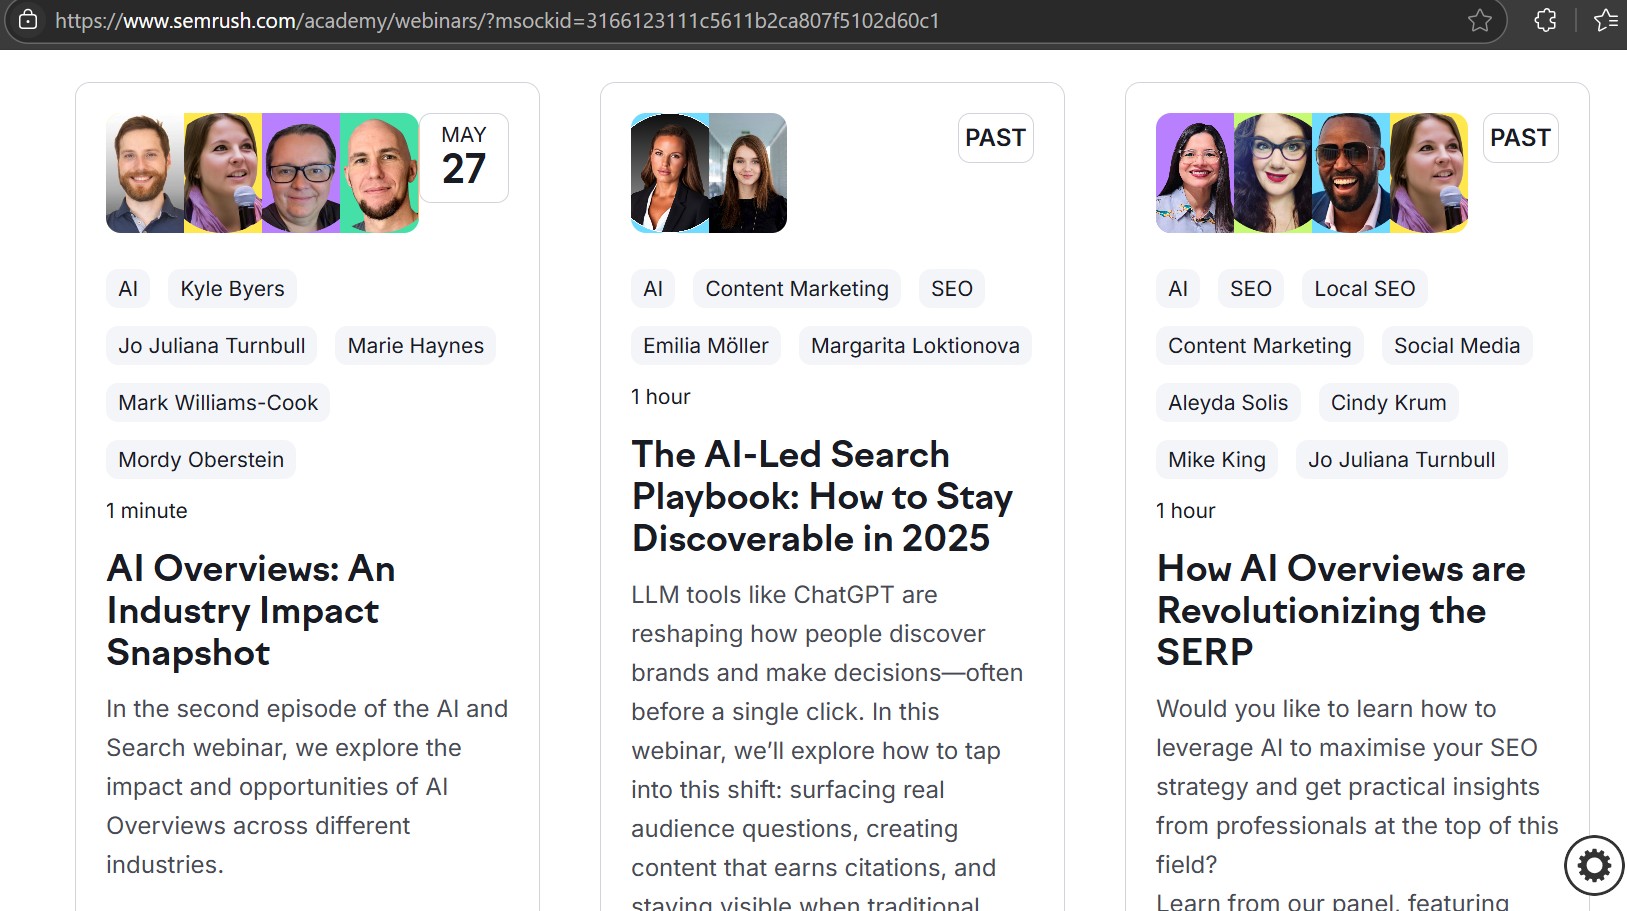
Task: Select the 'Kyle Byers' speaker tag
Action: [x=232, y=288]
